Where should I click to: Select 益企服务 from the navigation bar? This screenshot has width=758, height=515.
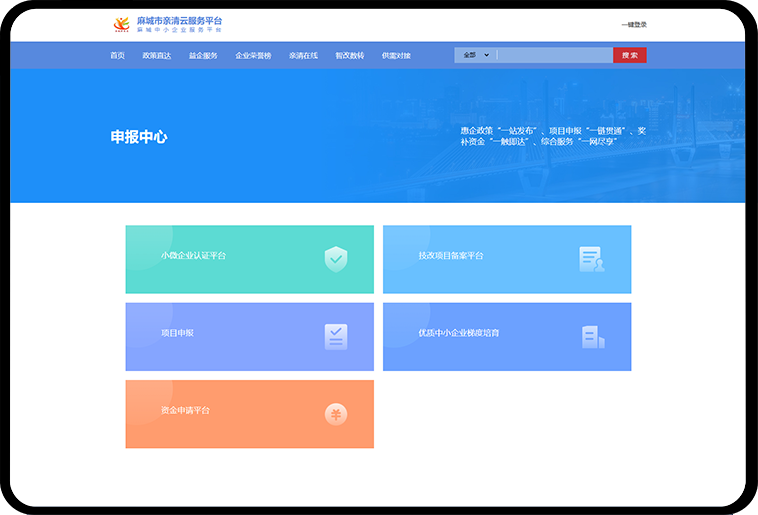coord(203,56)
